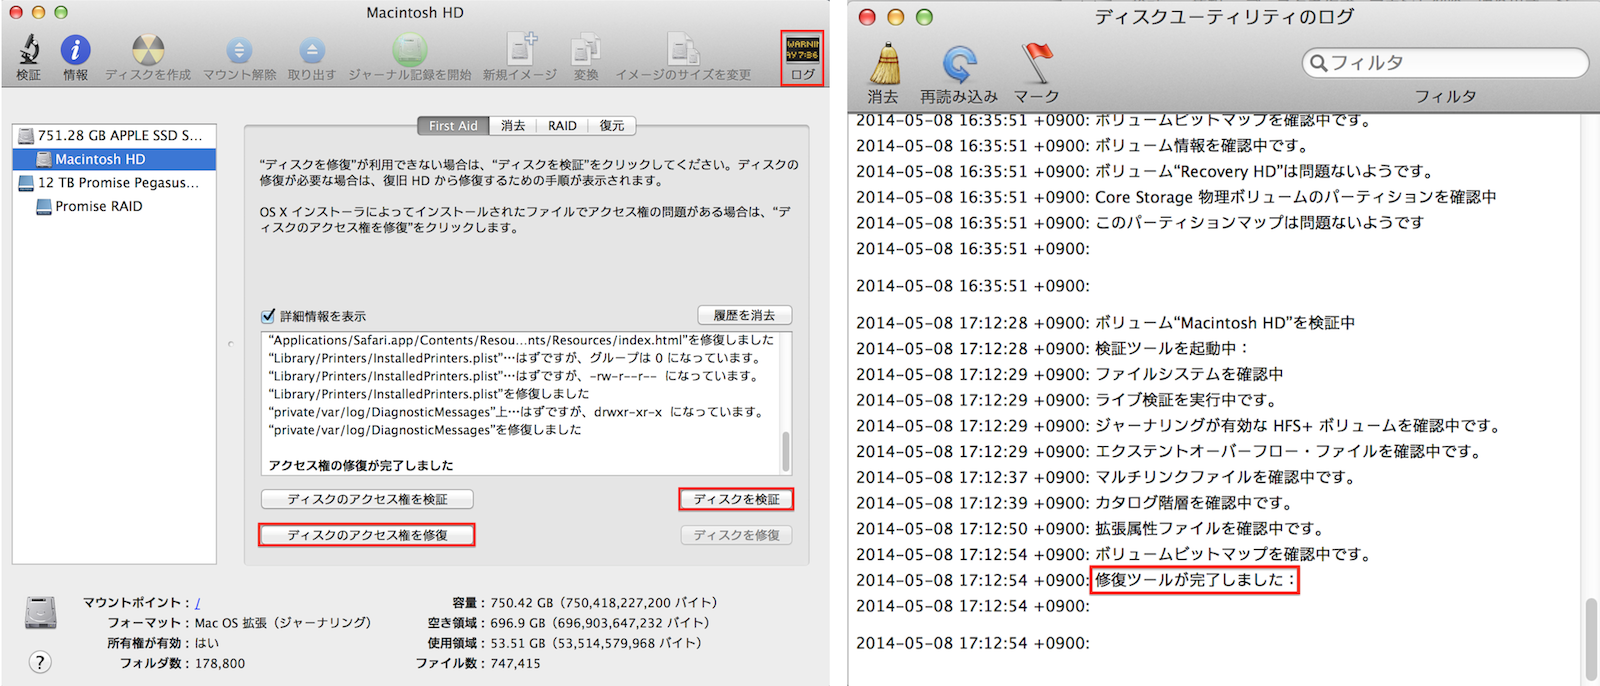Click the result line "private/var/log/DiagnosticMessages"を修復しました
This screenshot has height=686, width=1600.
[x=425, y=430]
